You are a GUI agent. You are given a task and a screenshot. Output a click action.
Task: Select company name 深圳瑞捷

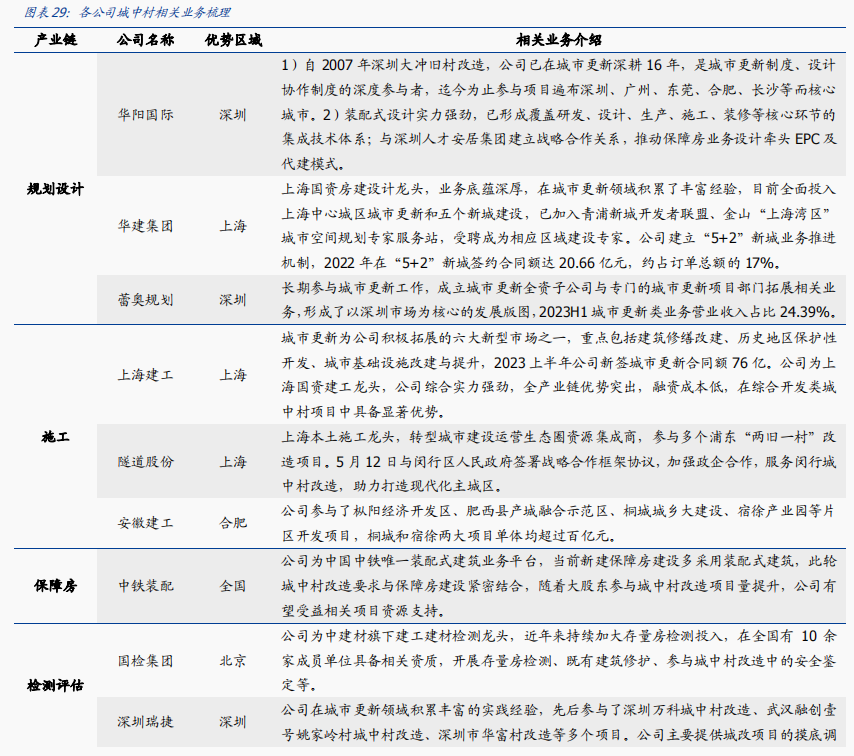coord(145,721)
